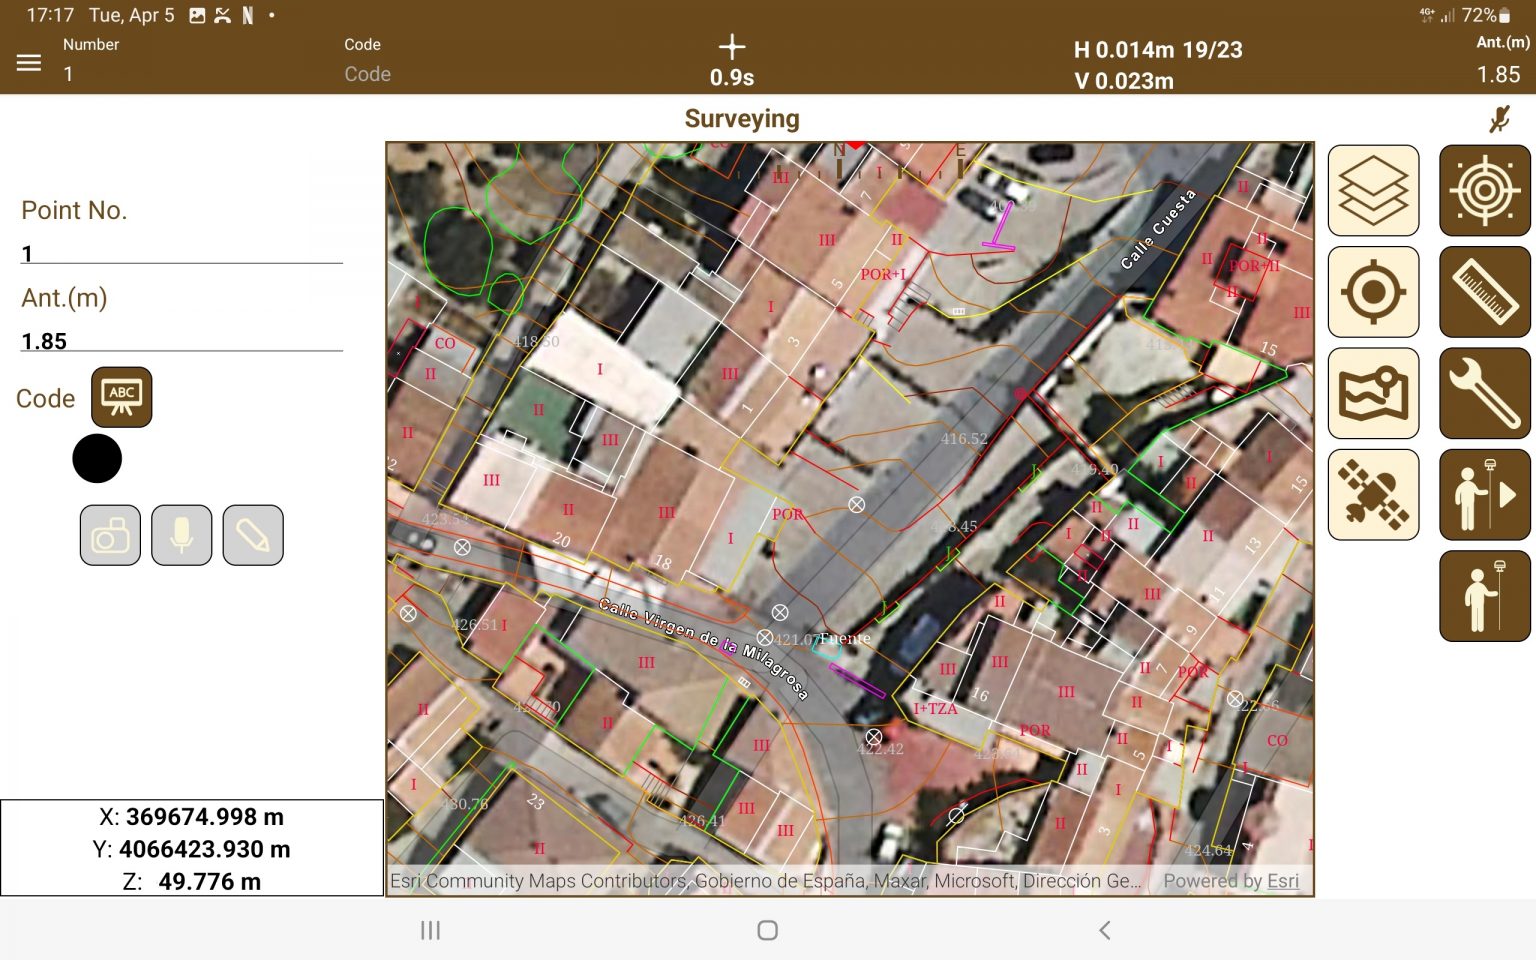Open the code list ABC button

[122, 397]
